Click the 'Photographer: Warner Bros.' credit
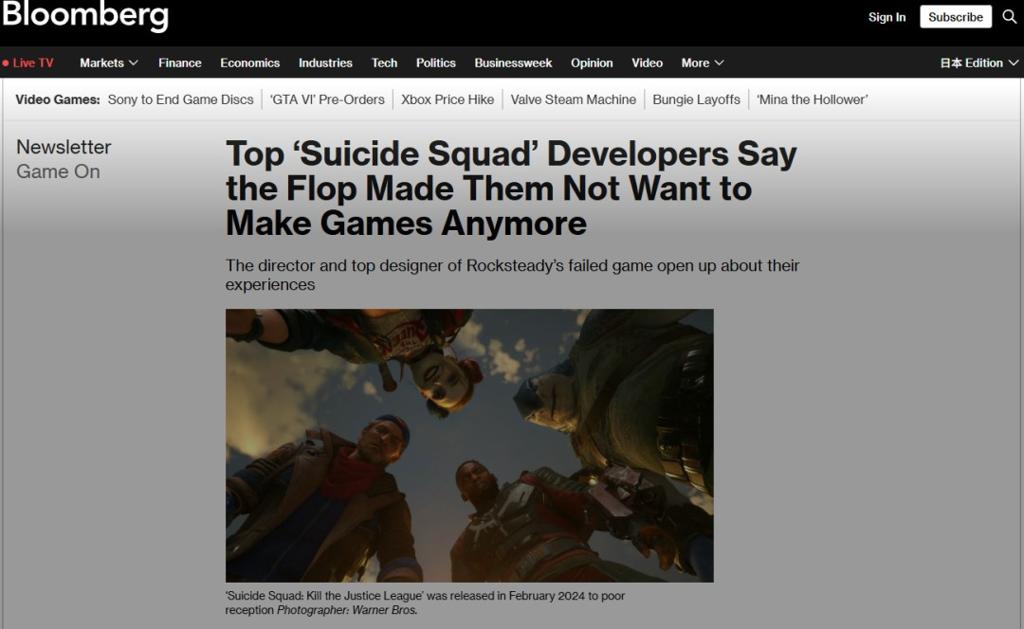Image resolution: width=1024 pixels, height=629 pixels. 347,610
